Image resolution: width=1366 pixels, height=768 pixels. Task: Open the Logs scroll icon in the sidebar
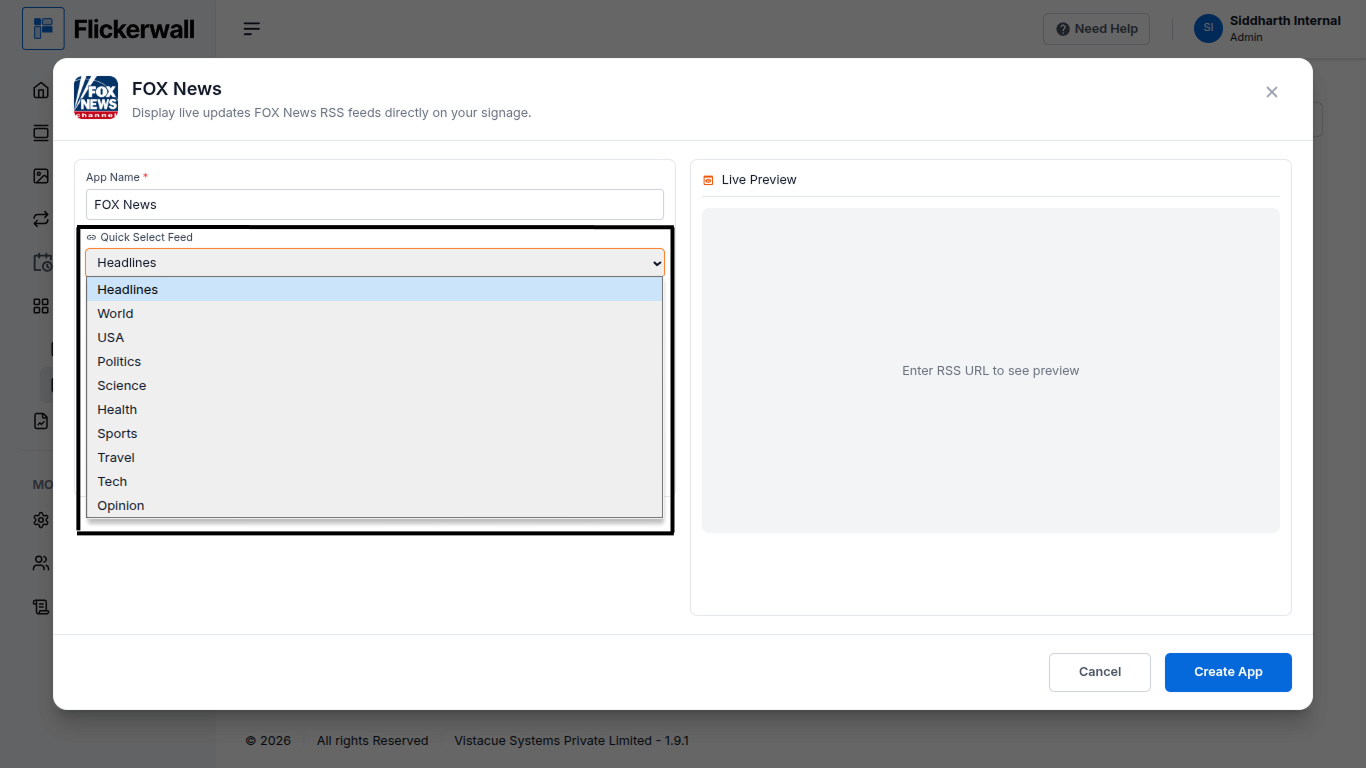pyautogui.click(x=41, y=606)
